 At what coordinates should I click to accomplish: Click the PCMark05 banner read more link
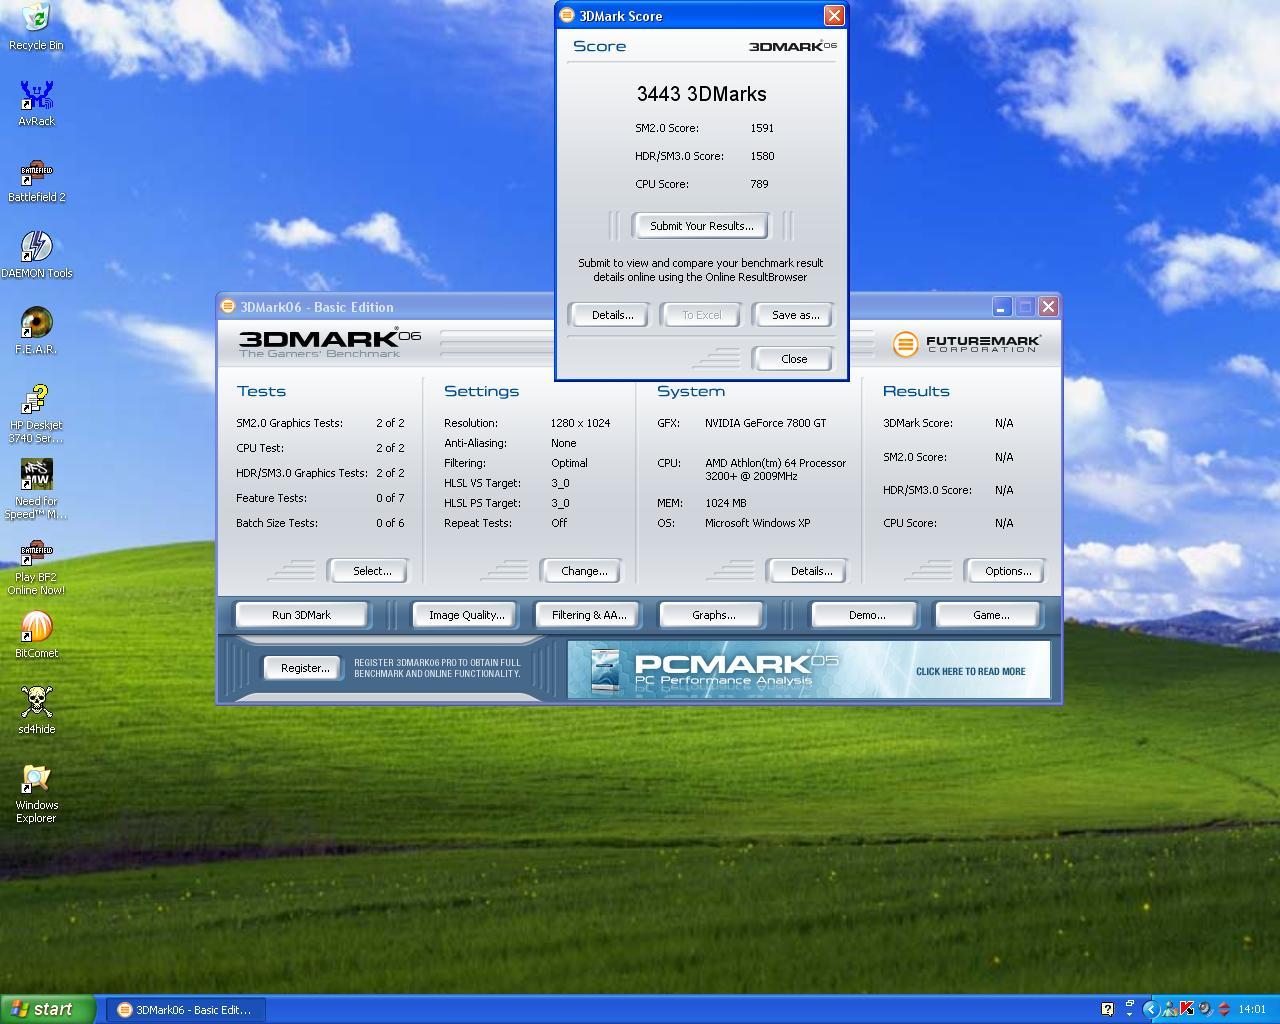970,671
